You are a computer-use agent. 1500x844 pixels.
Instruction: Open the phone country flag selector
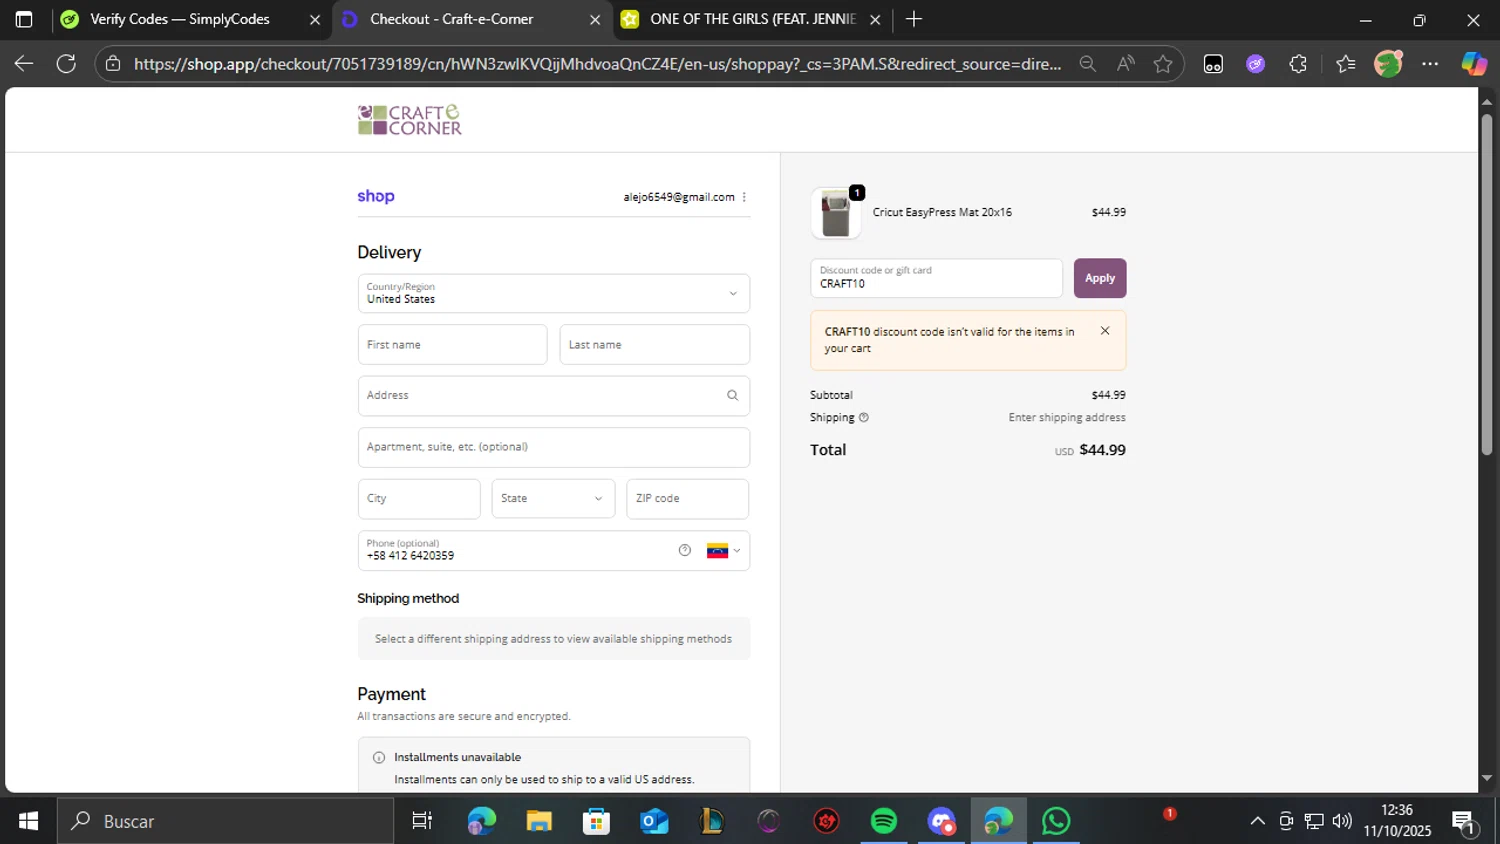[724, 550]
